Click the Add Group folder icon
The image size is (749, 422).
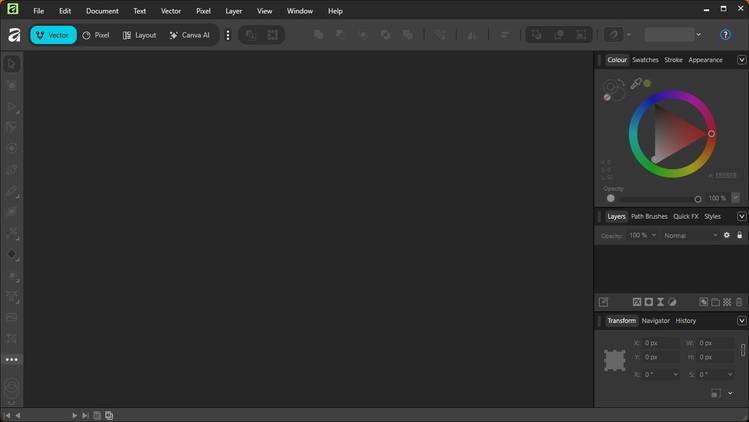pos(716,302)
